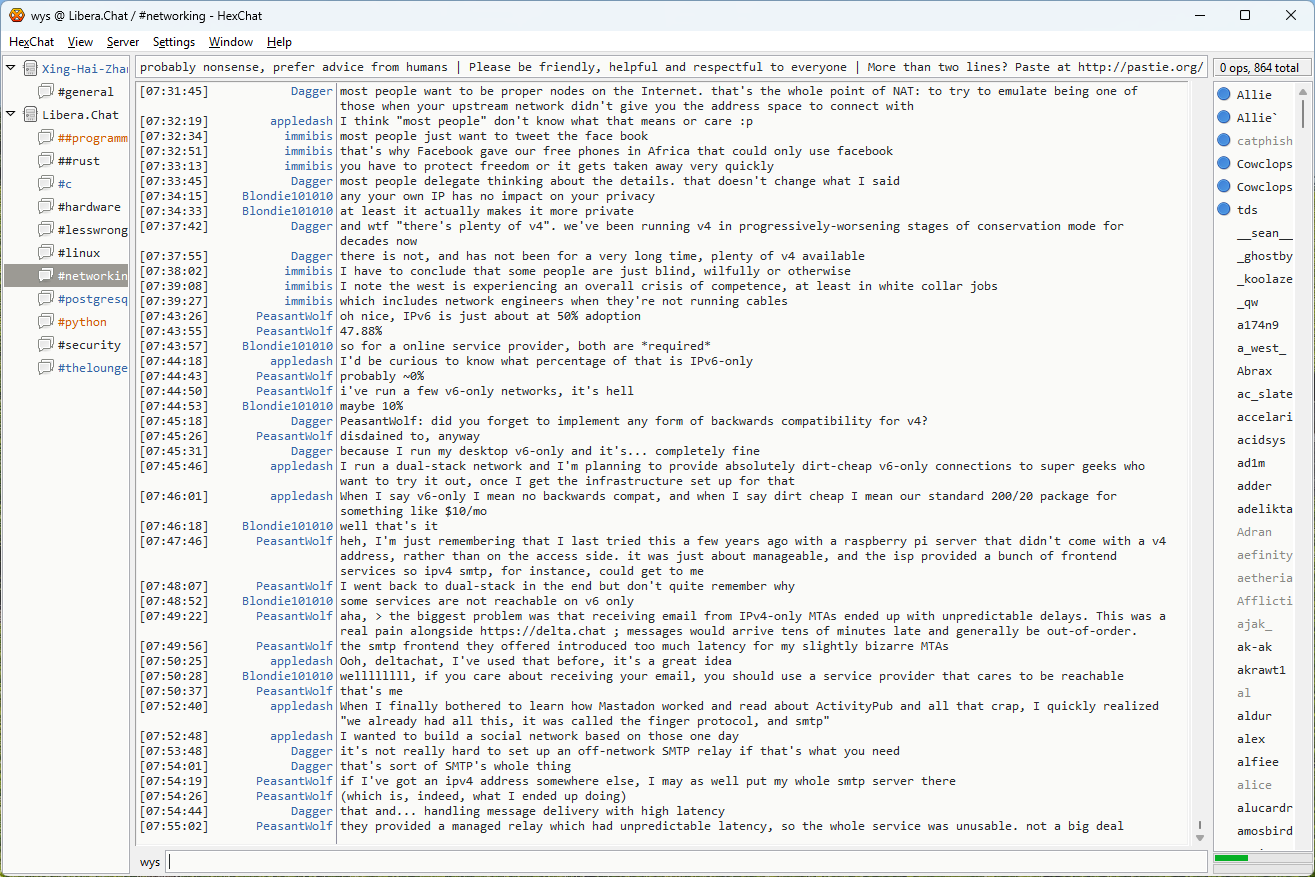Click the channel topic bar
Viewport: 1315px width, 877px height.
coord(671,67)
